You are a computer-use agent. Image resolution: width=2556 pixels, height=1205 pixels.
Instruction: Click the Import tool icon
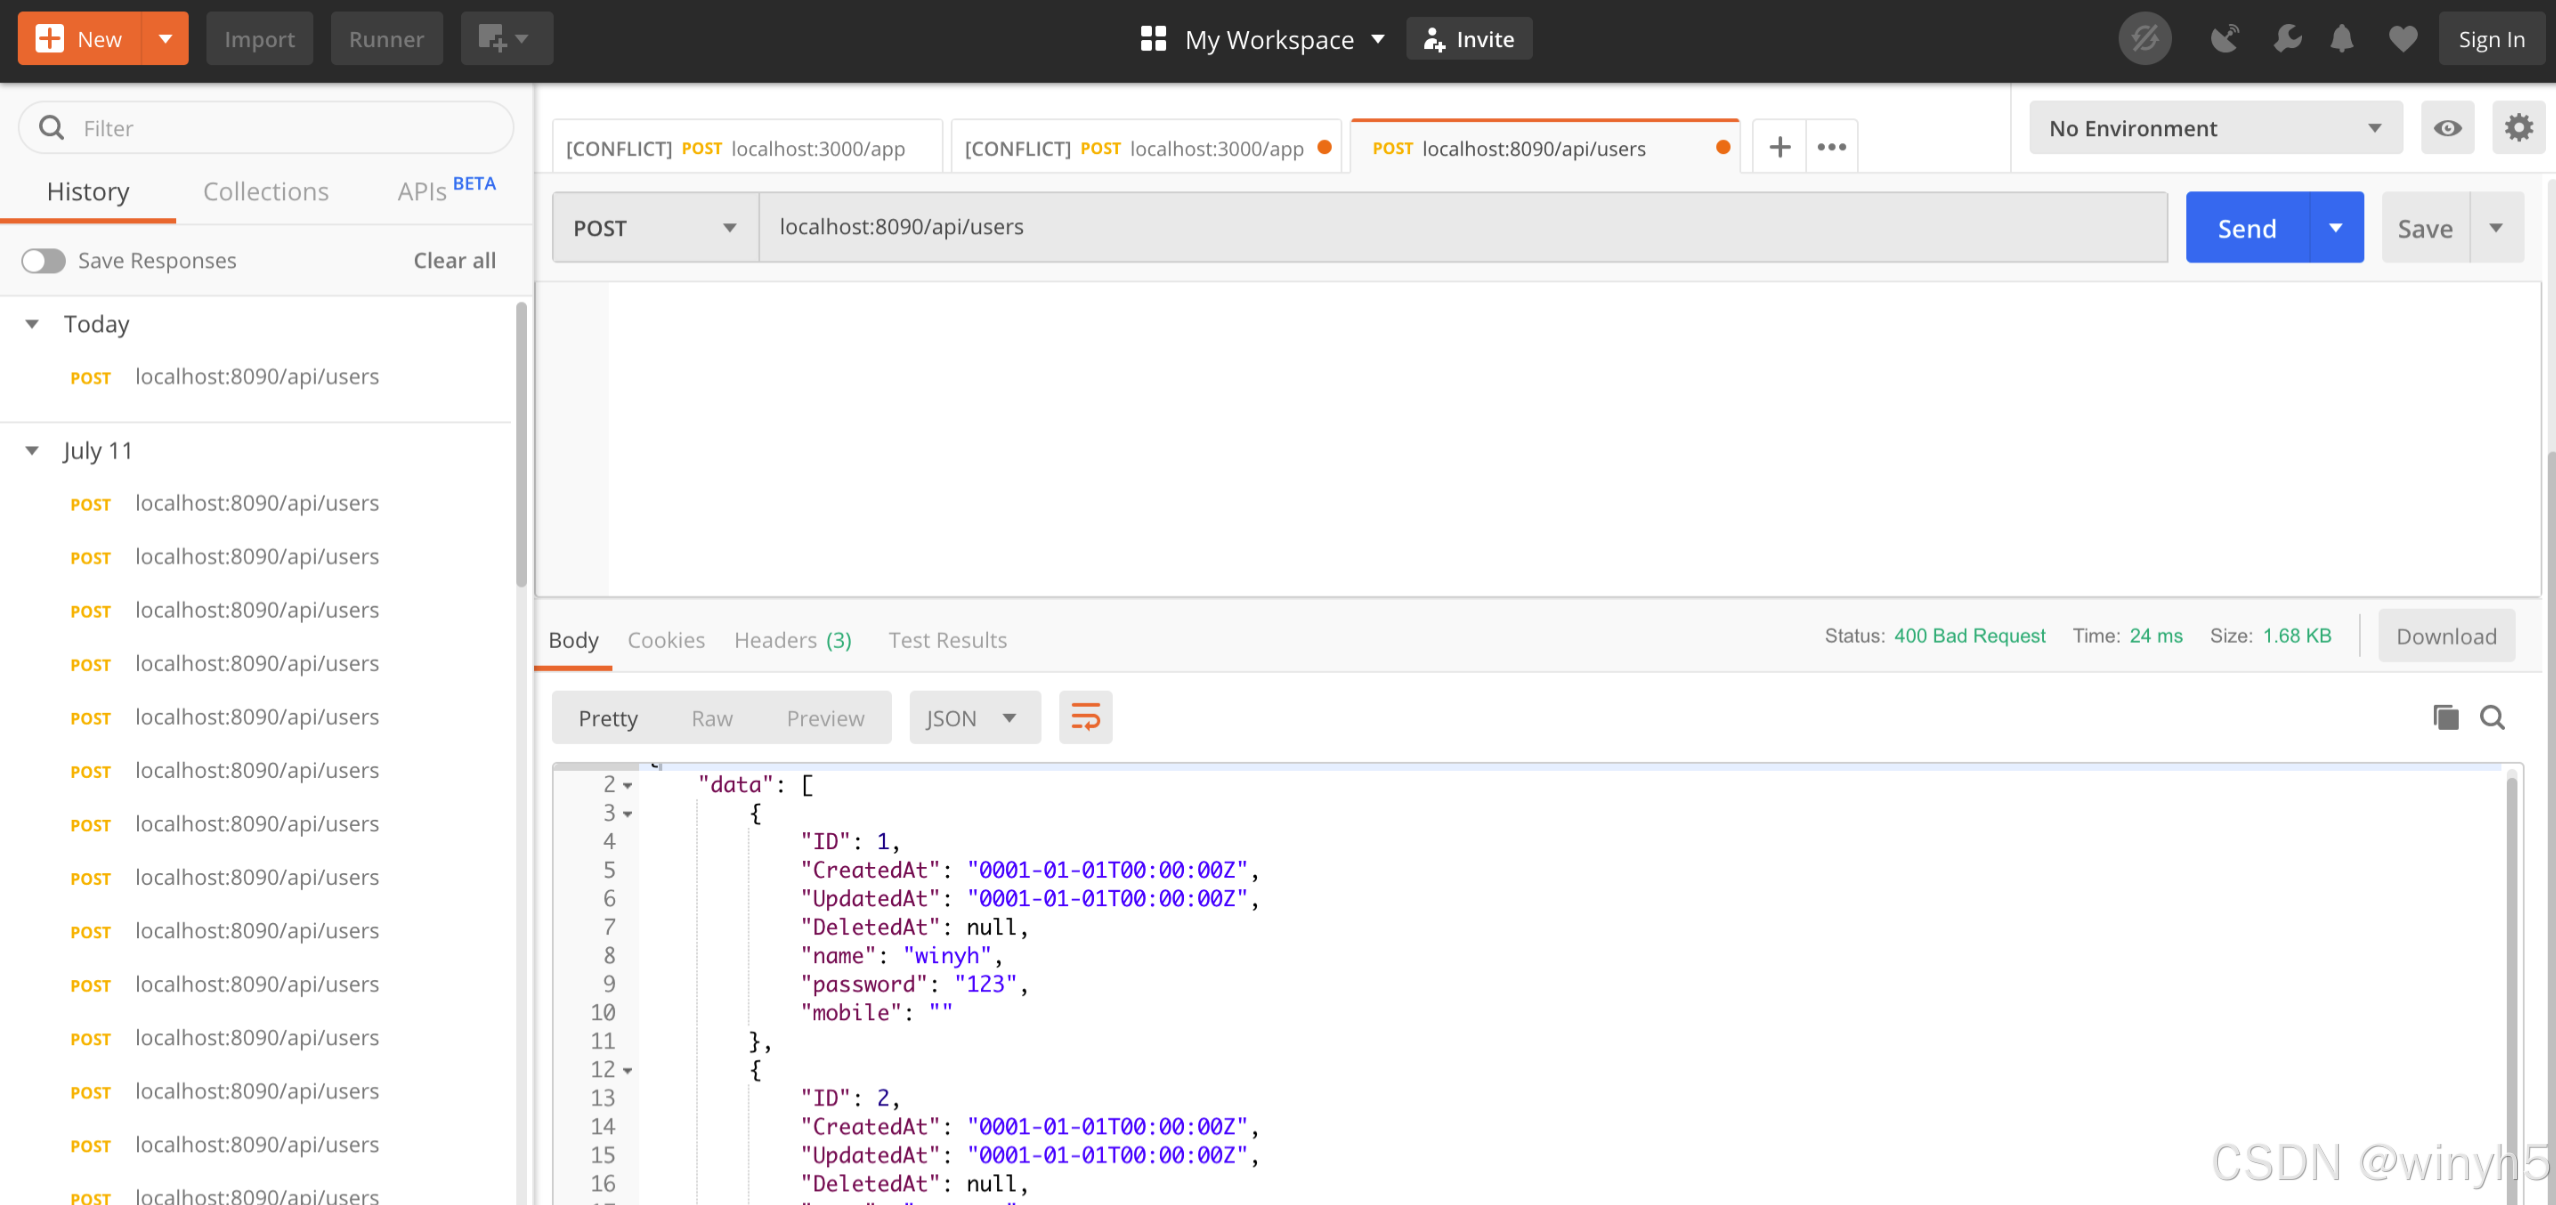tap(258, 39)
